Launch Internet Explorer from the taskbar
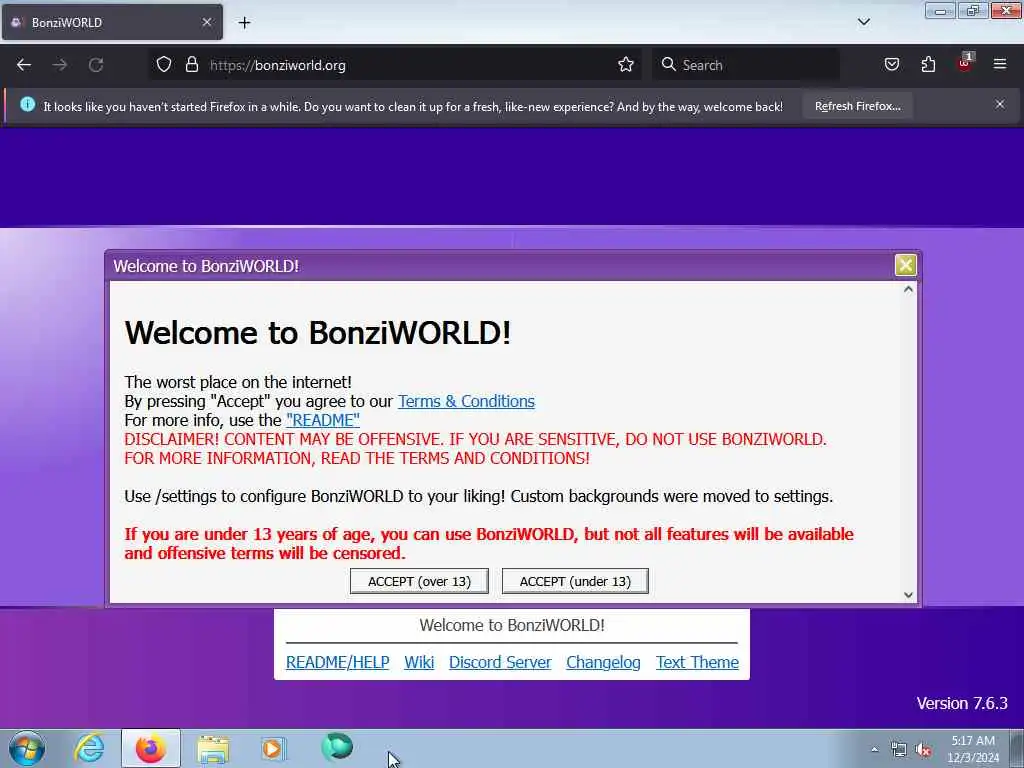1024x768 pixels. 89,748
